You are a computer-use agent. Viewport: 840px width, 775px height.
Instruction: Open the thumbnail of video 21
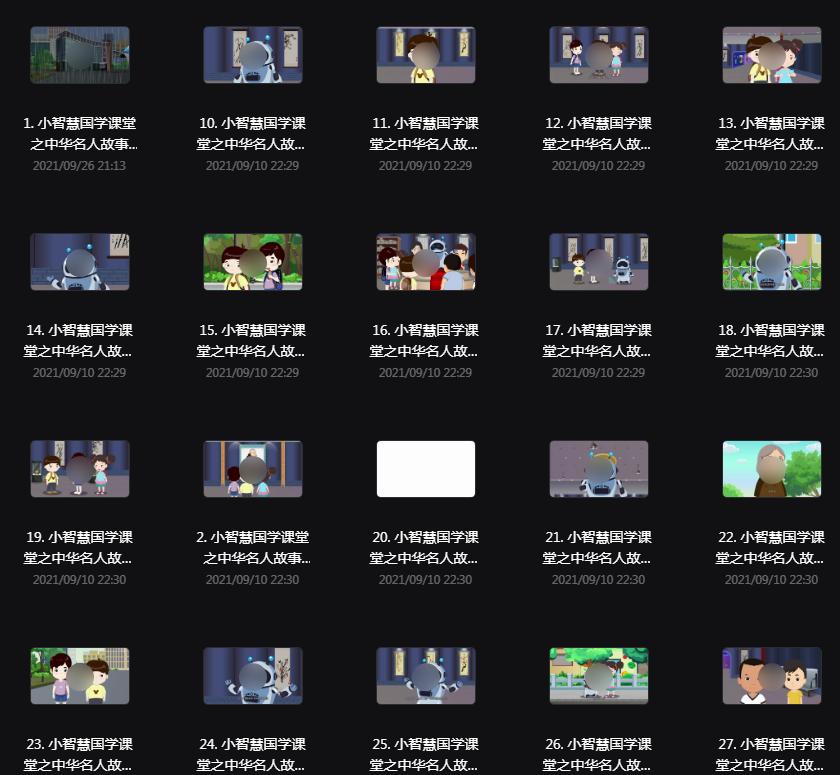[599, 469]
